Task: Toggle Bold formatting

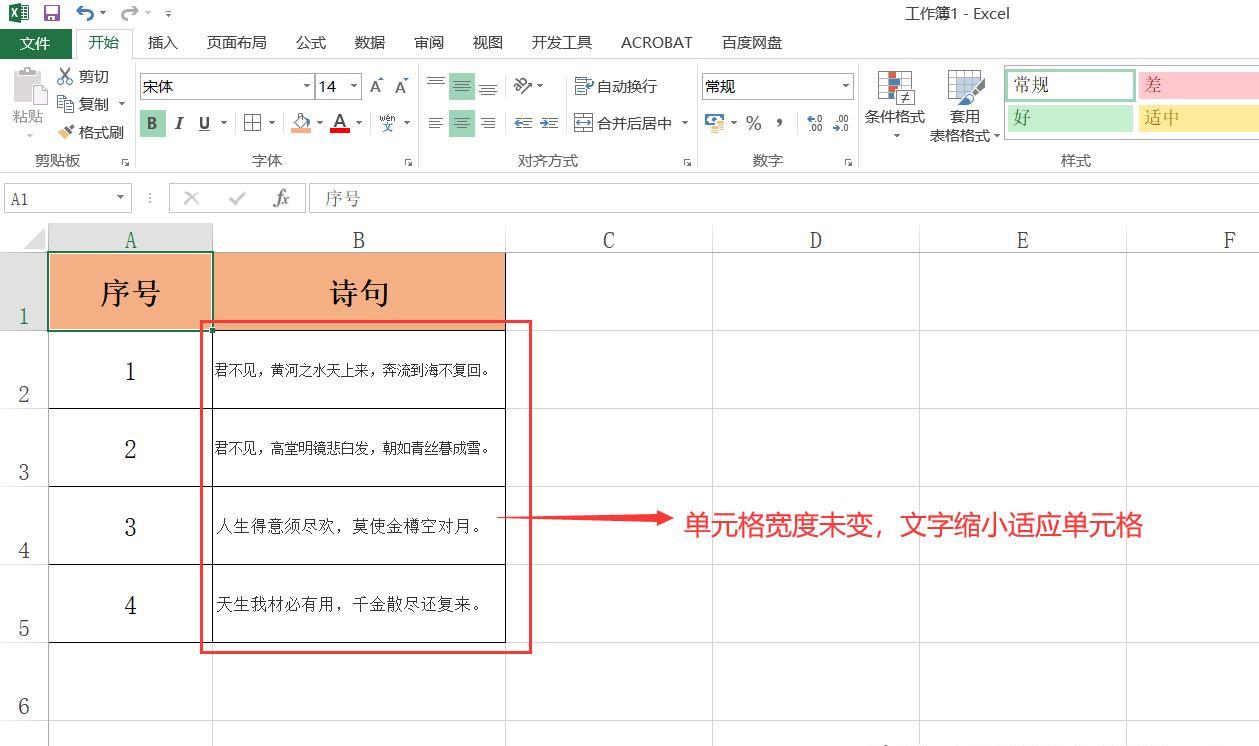Action: [152, 123]
